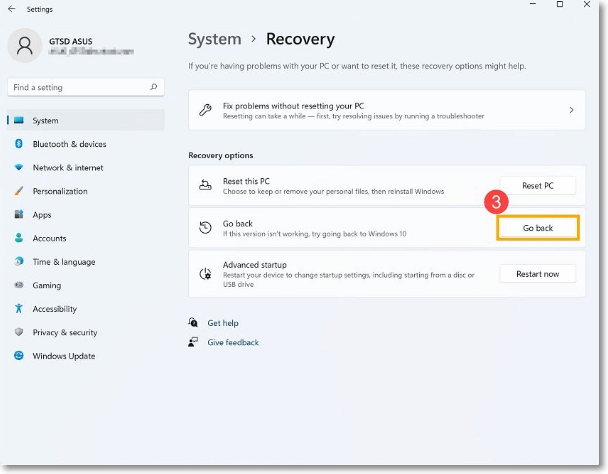
Task: Expand Fix problems without resetting chevron
Action: click(x=571, y=110)
